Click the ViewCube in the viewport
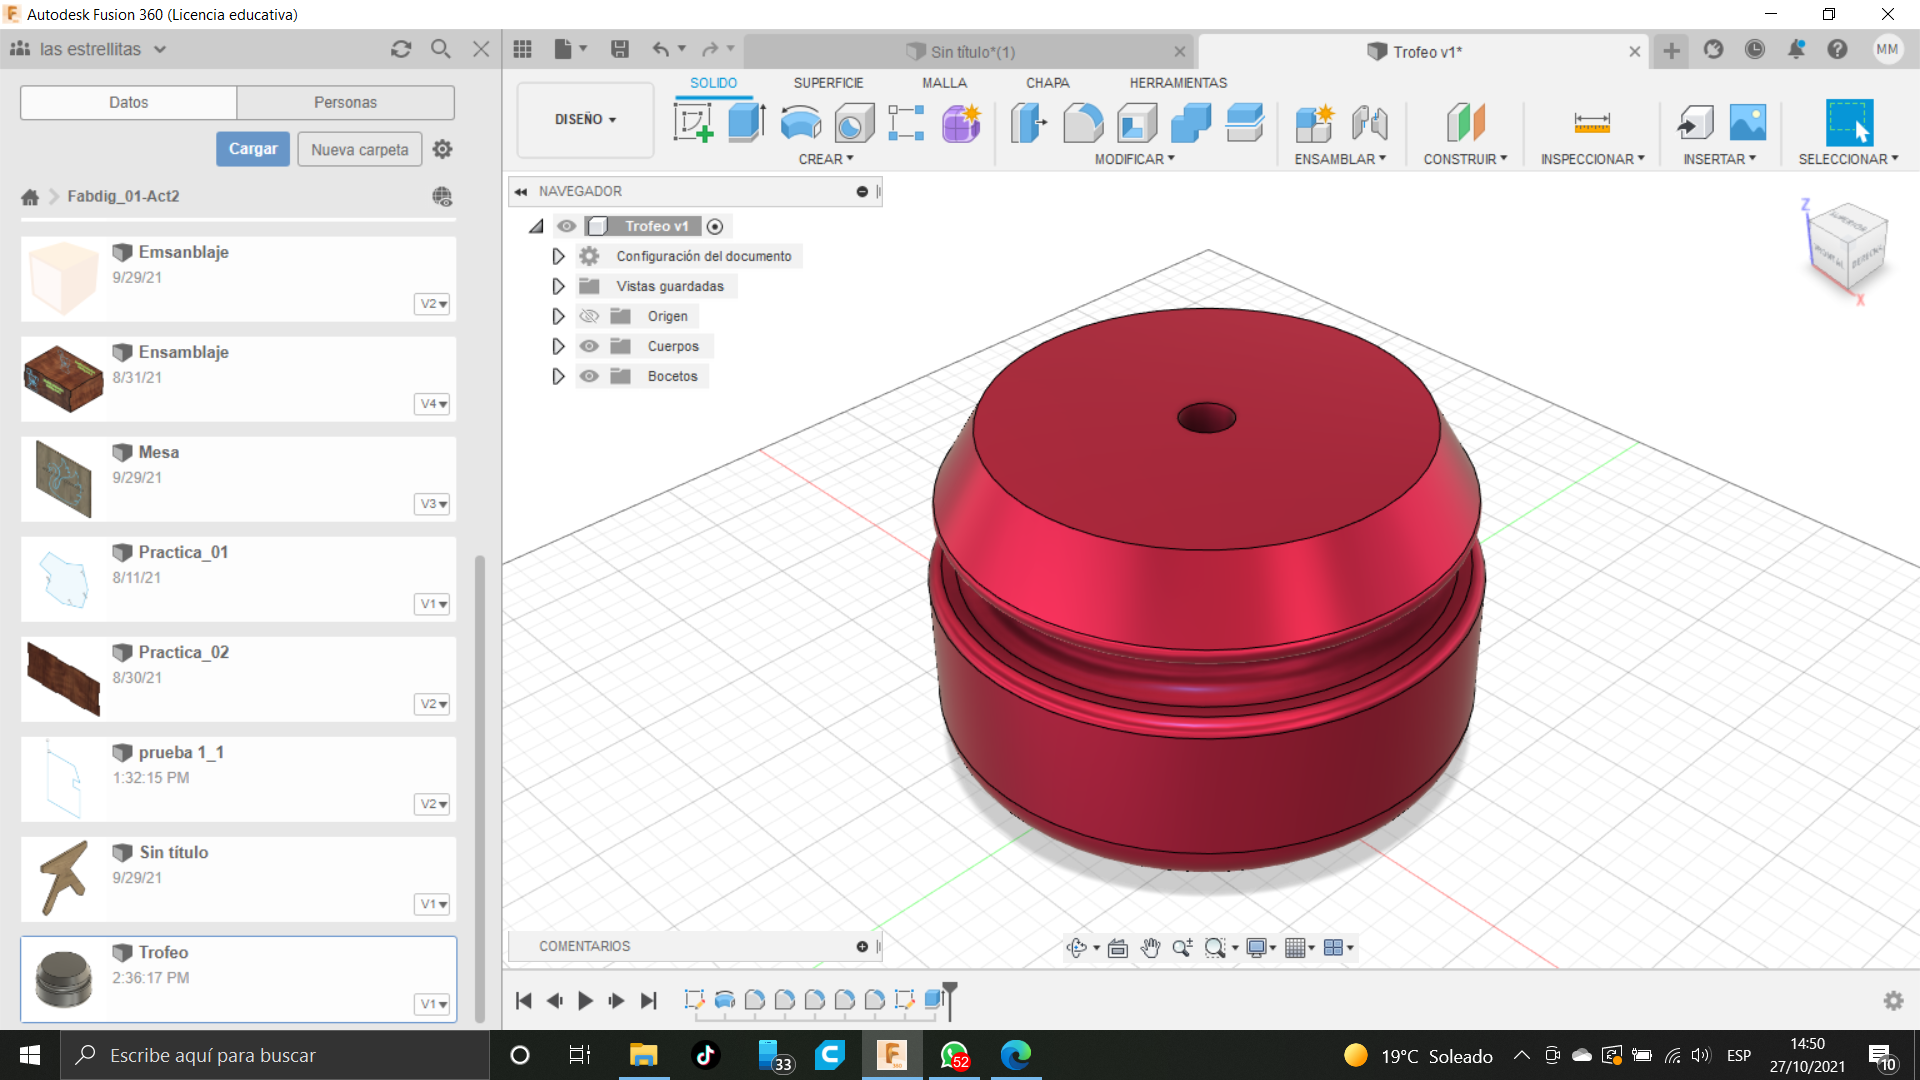Image resolution: width=1920 pixels, height=1080 pixels. (x=1847, y=248)
